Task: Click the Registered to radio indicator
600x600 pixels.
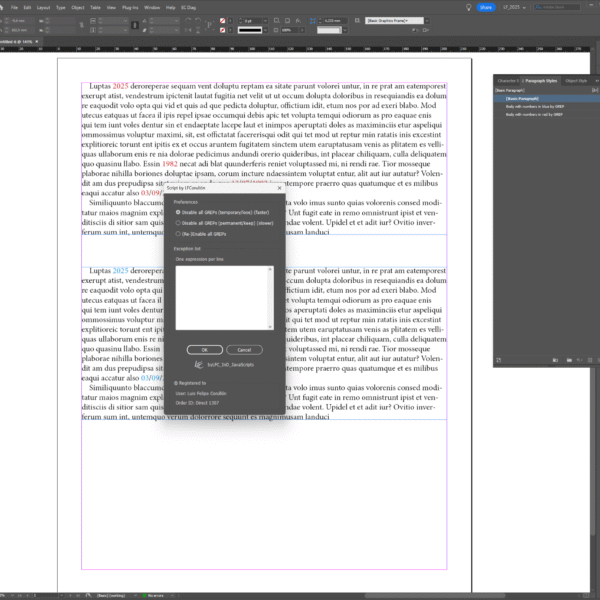Action: click(x=176, y=383)
